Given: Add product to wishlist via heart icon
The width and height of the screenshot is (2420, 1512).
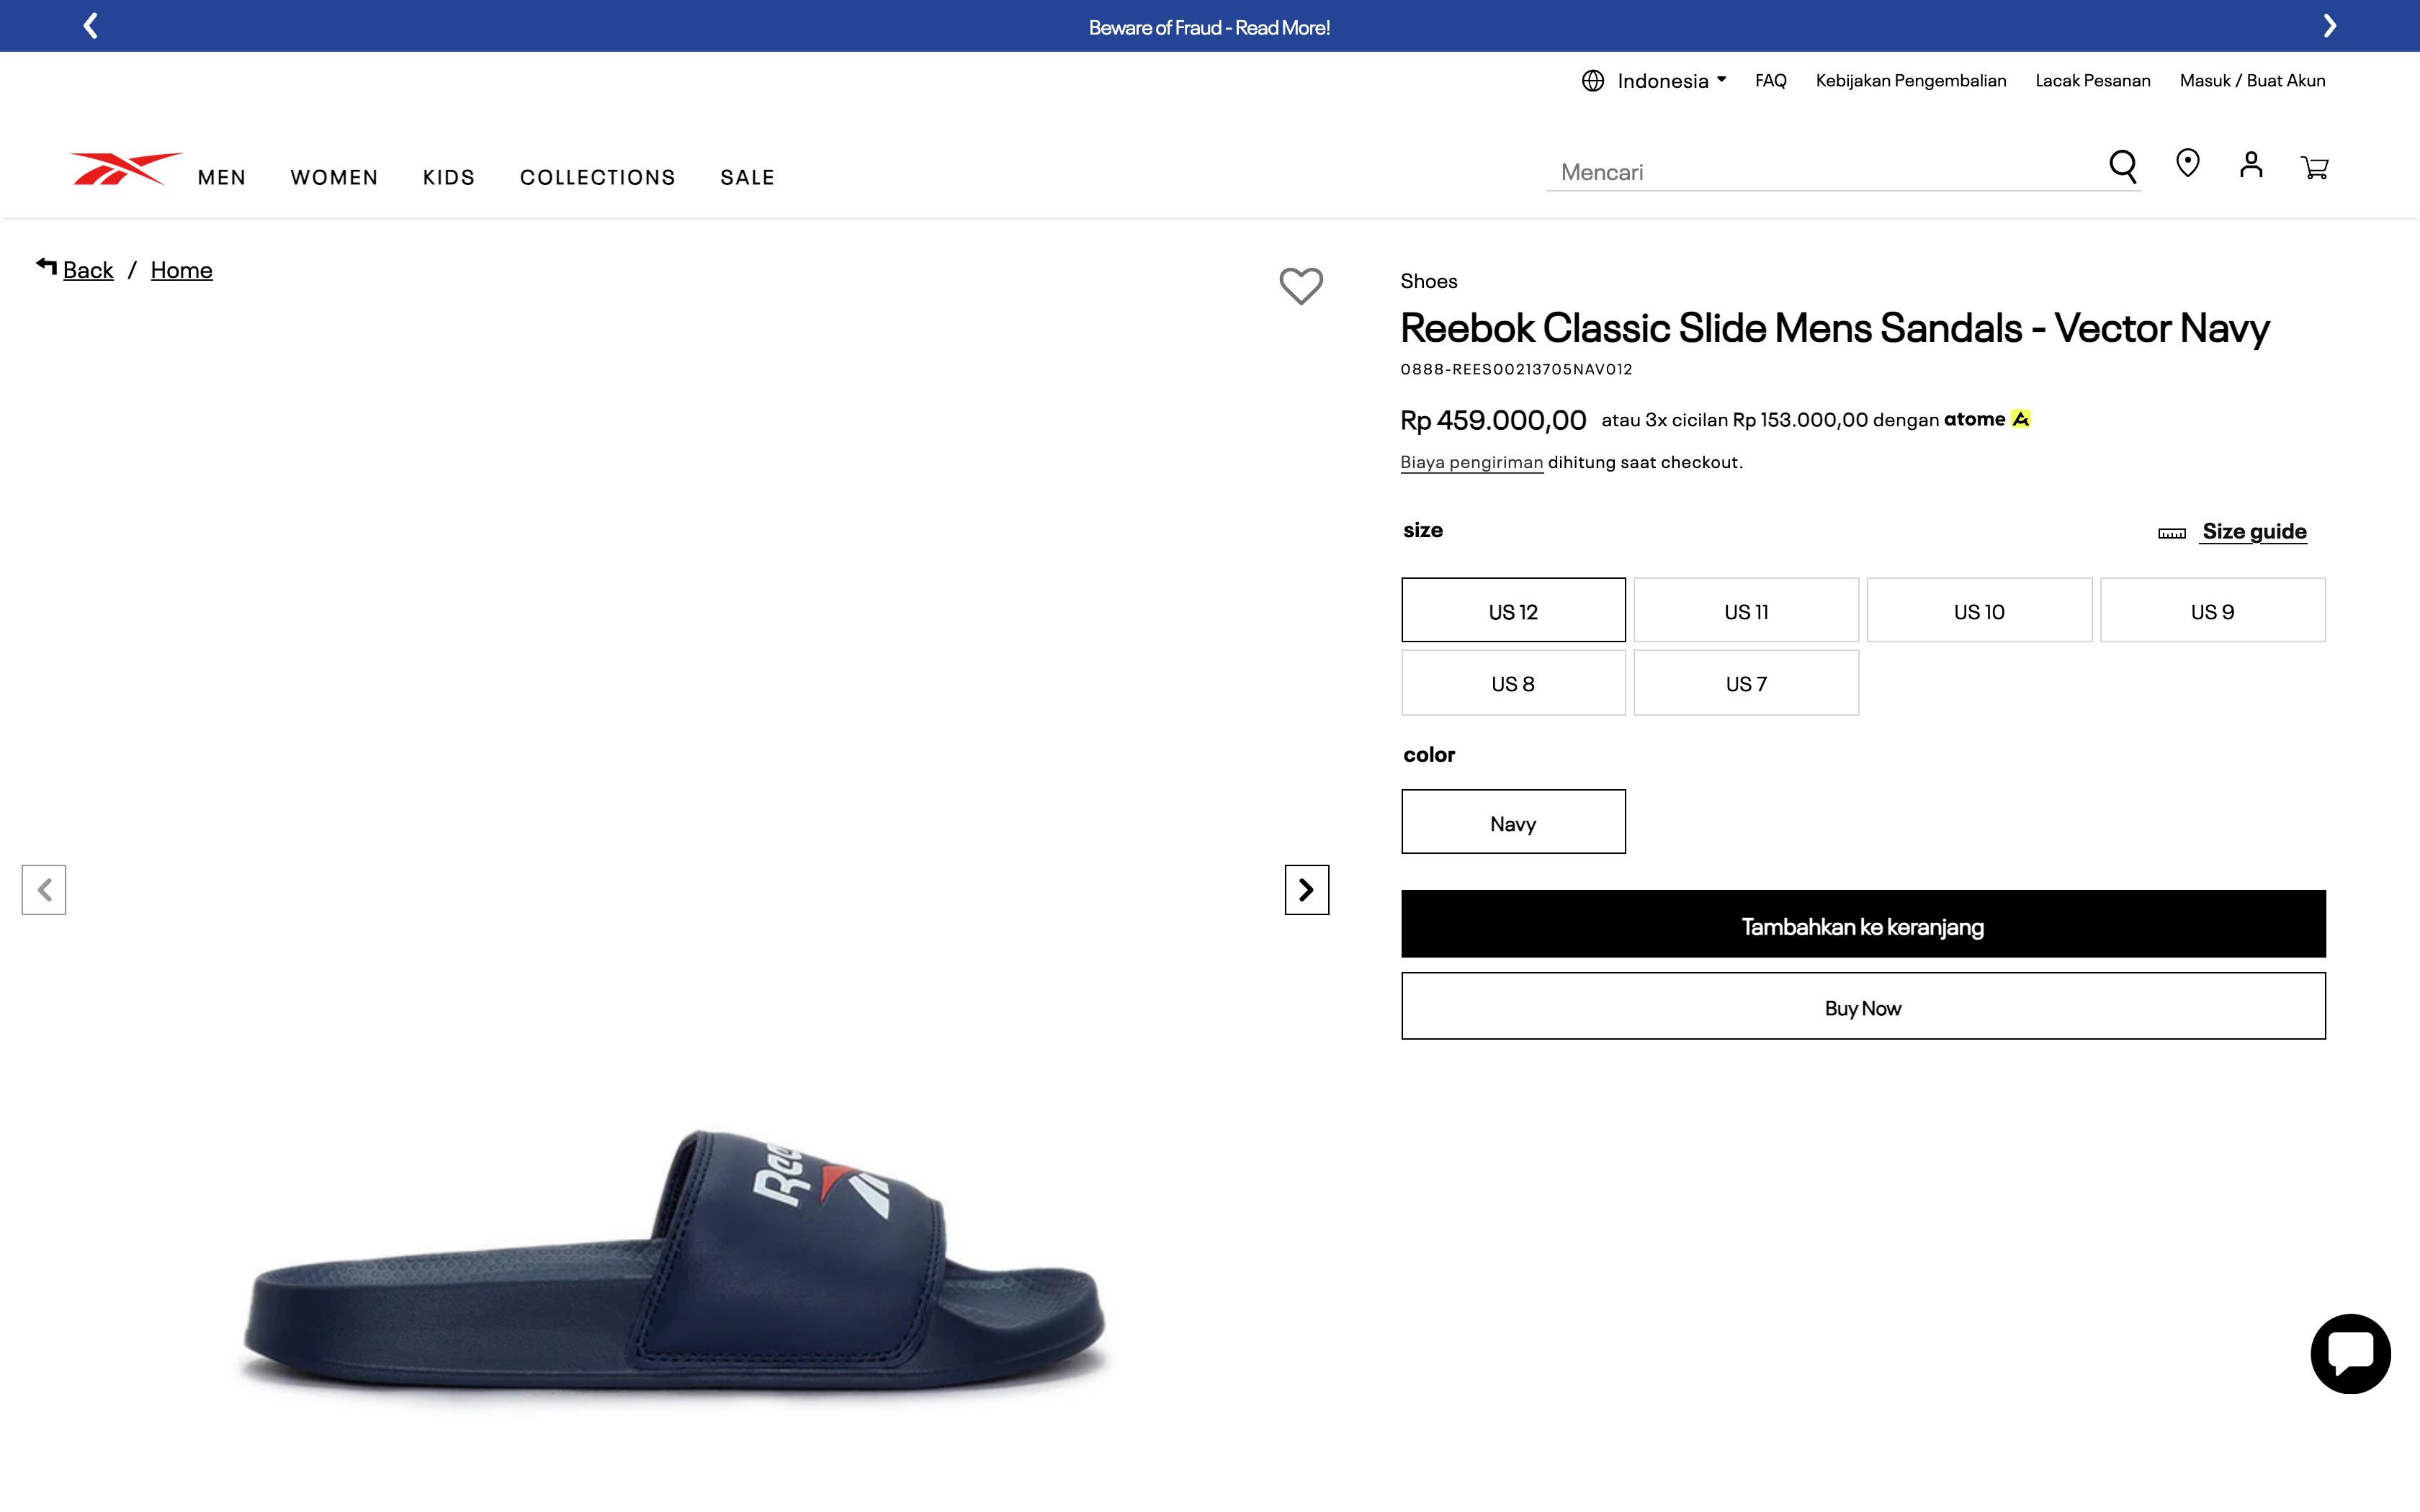Looking at the screenshot, I should [x=1301, y=287].
